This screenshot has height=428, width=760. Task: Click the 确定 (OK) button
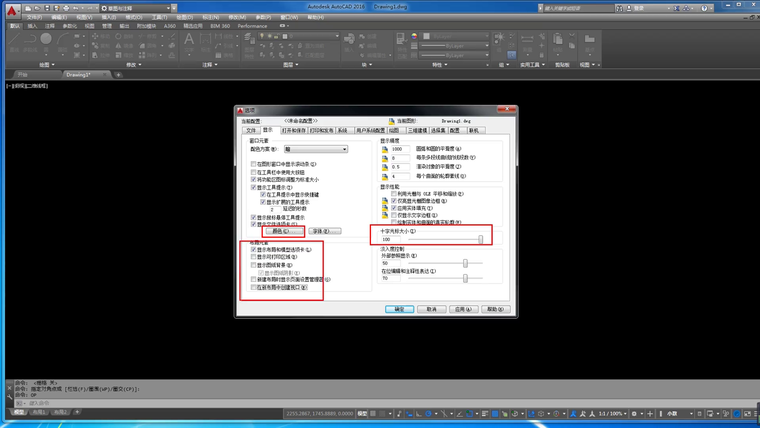coord(399,309)
